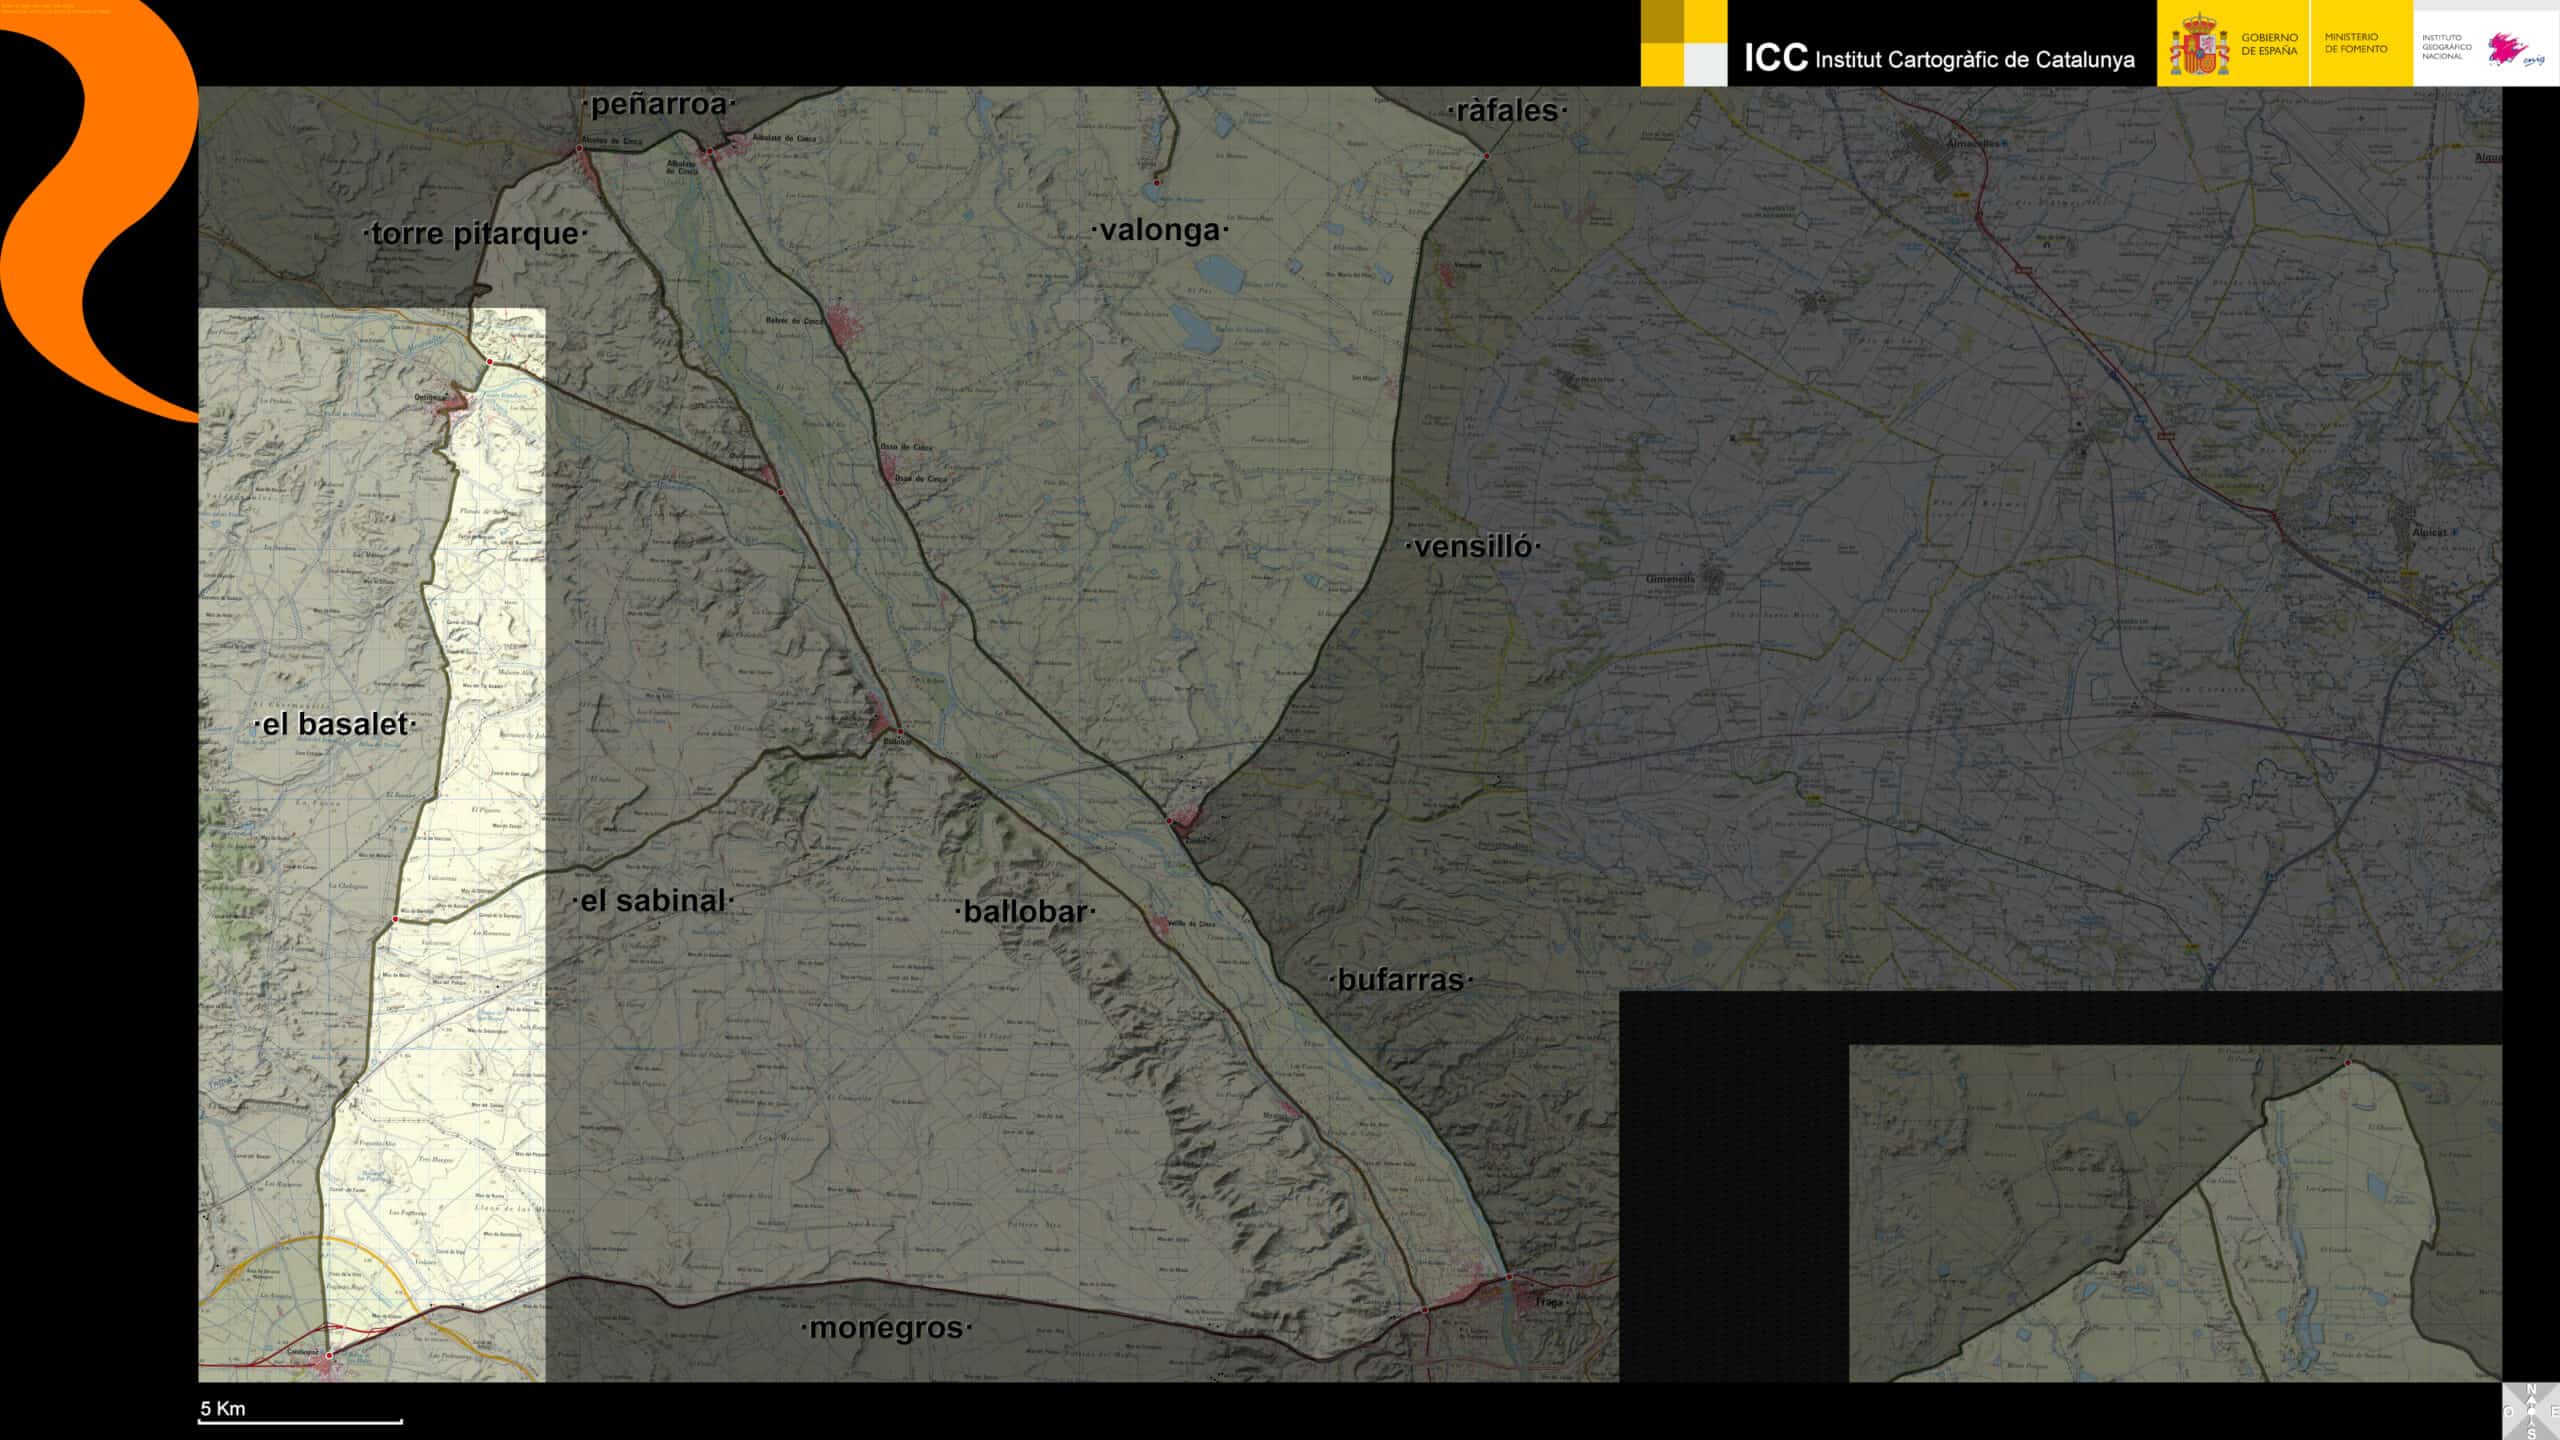Click the north-south compass rose icon

pyautogui.click(x=2531, y=1411)
